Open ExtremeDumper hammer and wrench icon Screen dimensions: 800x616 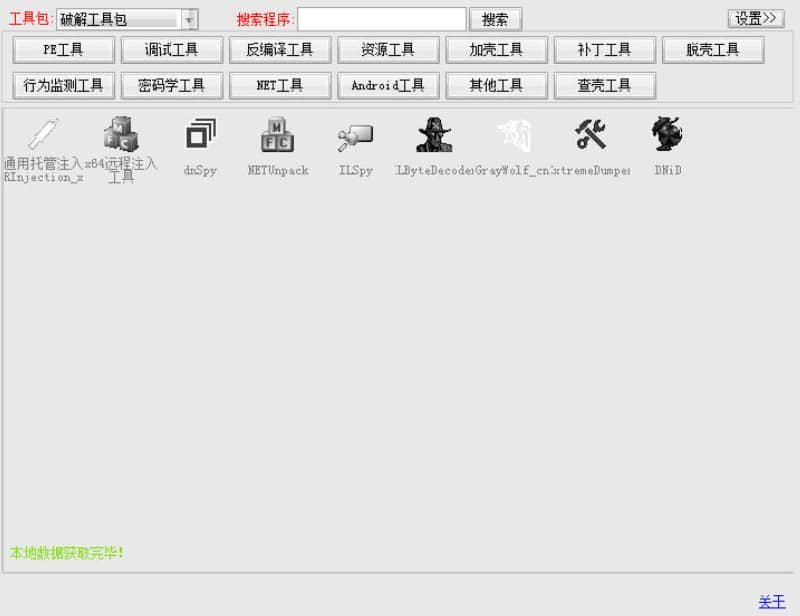[590, 134]
